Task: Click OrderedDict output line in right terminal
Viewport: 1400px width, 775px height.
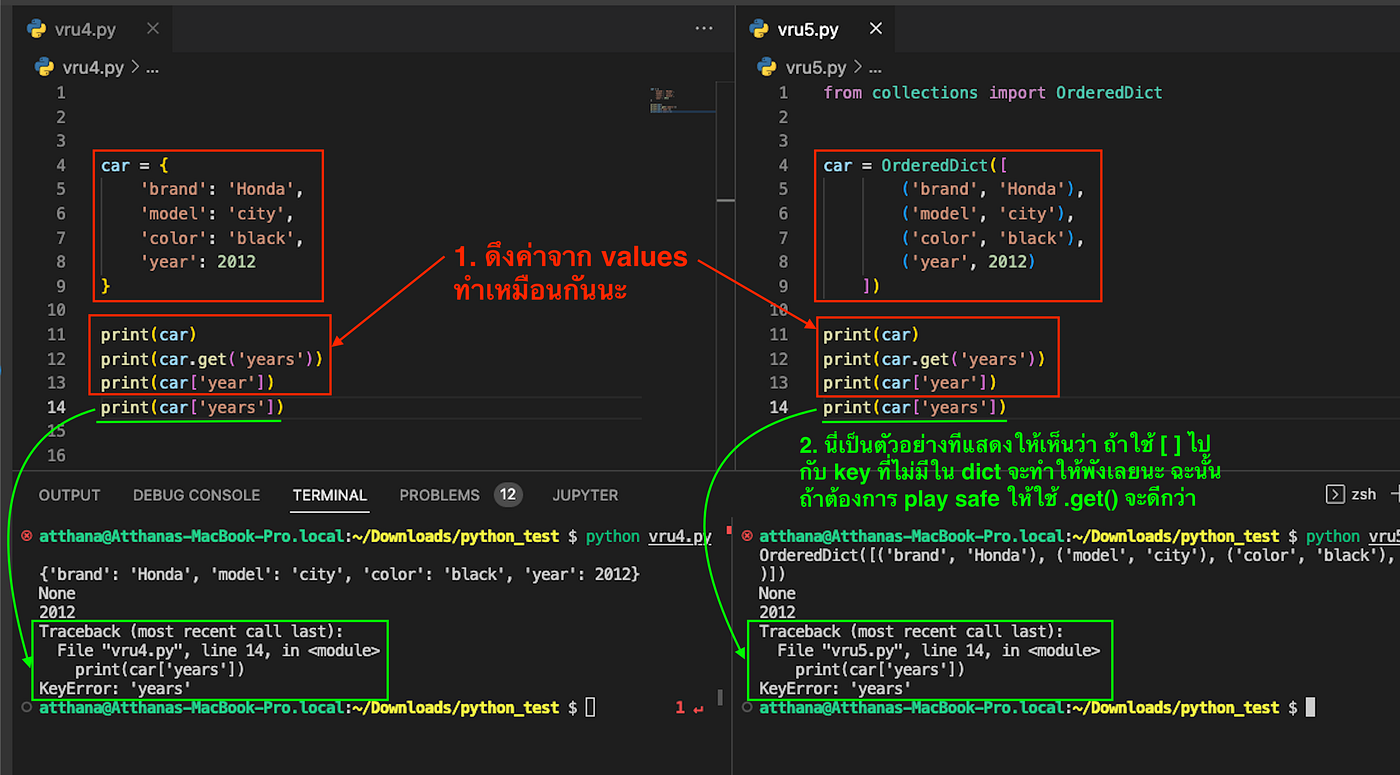Action: pos(1079,555)
